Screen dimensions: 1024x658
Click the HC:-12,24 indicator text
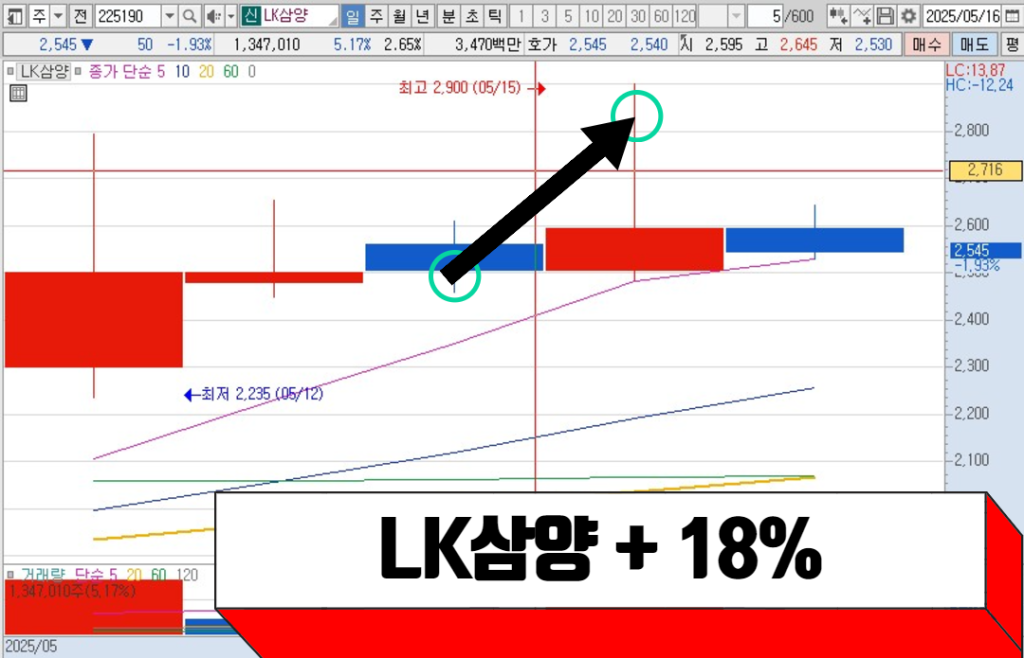[x=982, y=85]
